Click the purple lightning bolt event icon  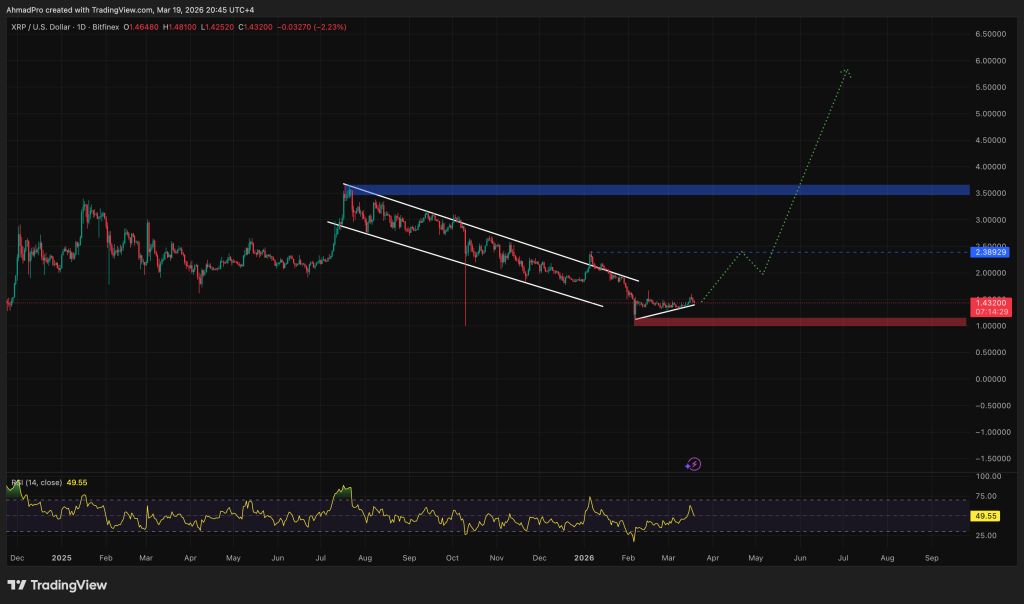click(694, 464)
